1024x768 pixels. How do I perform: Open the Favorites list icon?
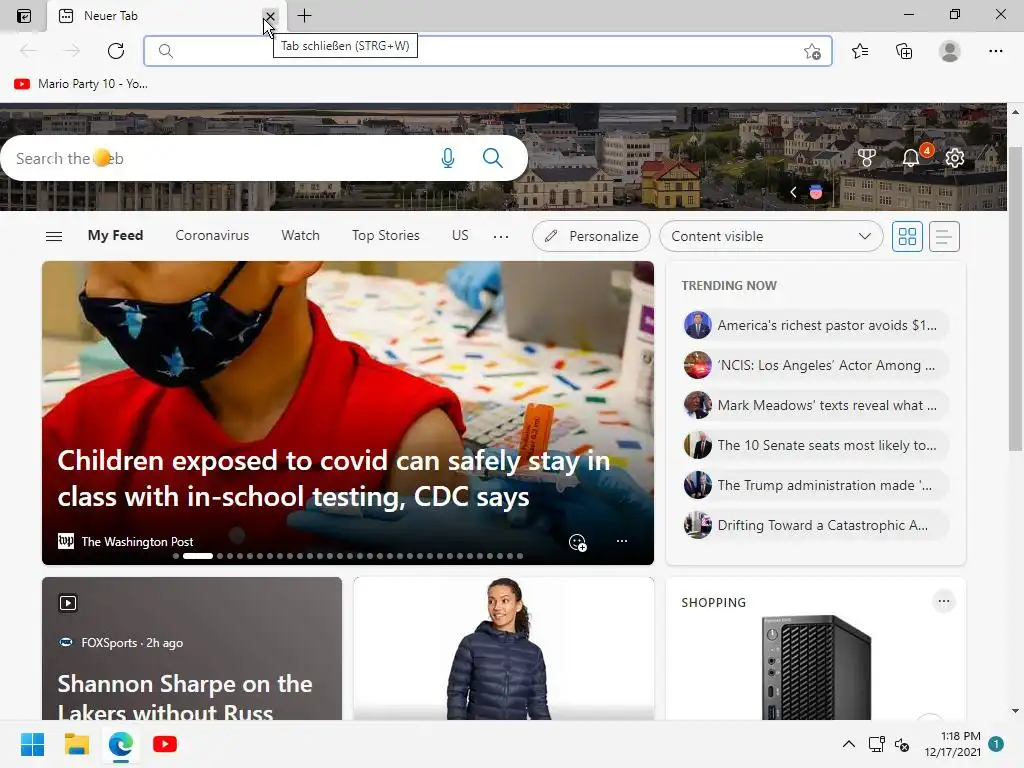tap(860, 51)
